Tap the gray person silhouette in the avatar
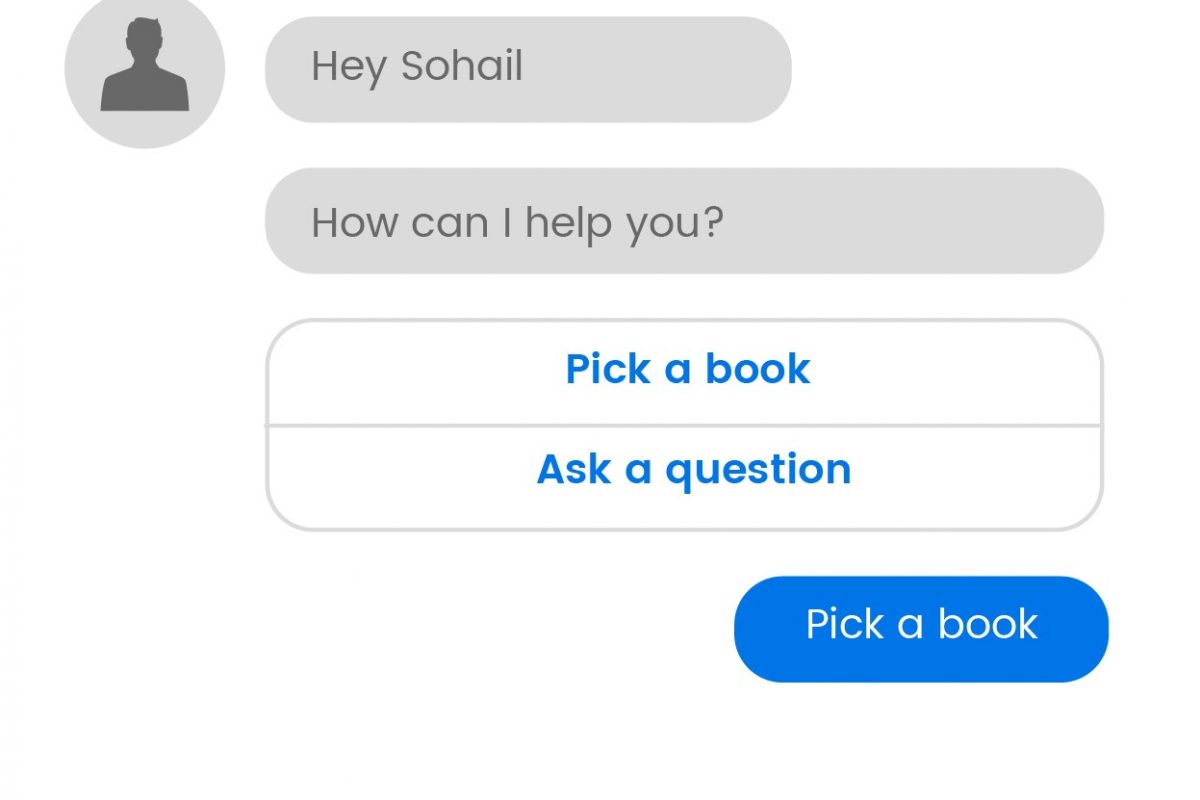This screenshot has height=800, width=1200. pos(145,64)
